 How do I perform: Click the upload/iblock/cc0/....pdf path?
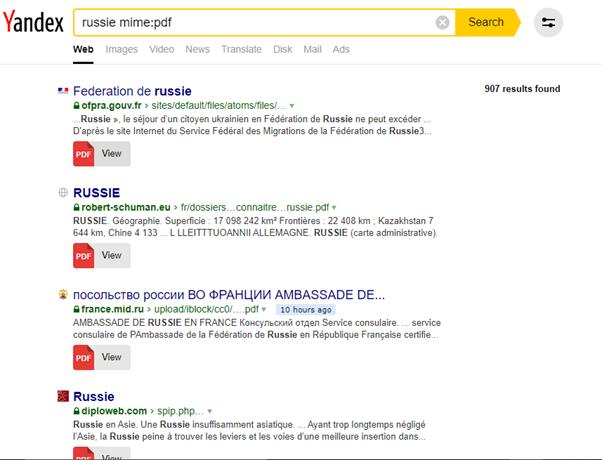click(x=207, y=309)
